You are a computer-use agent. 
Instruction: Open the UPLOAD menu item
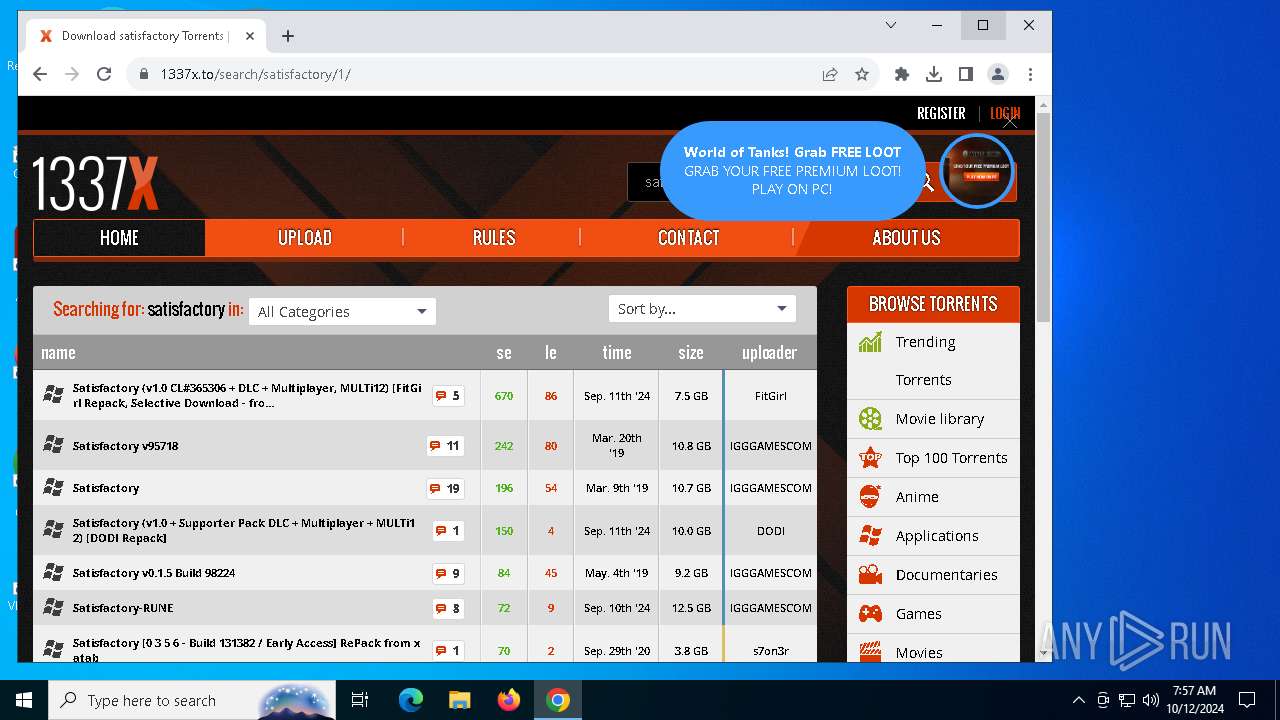(304, 238)
